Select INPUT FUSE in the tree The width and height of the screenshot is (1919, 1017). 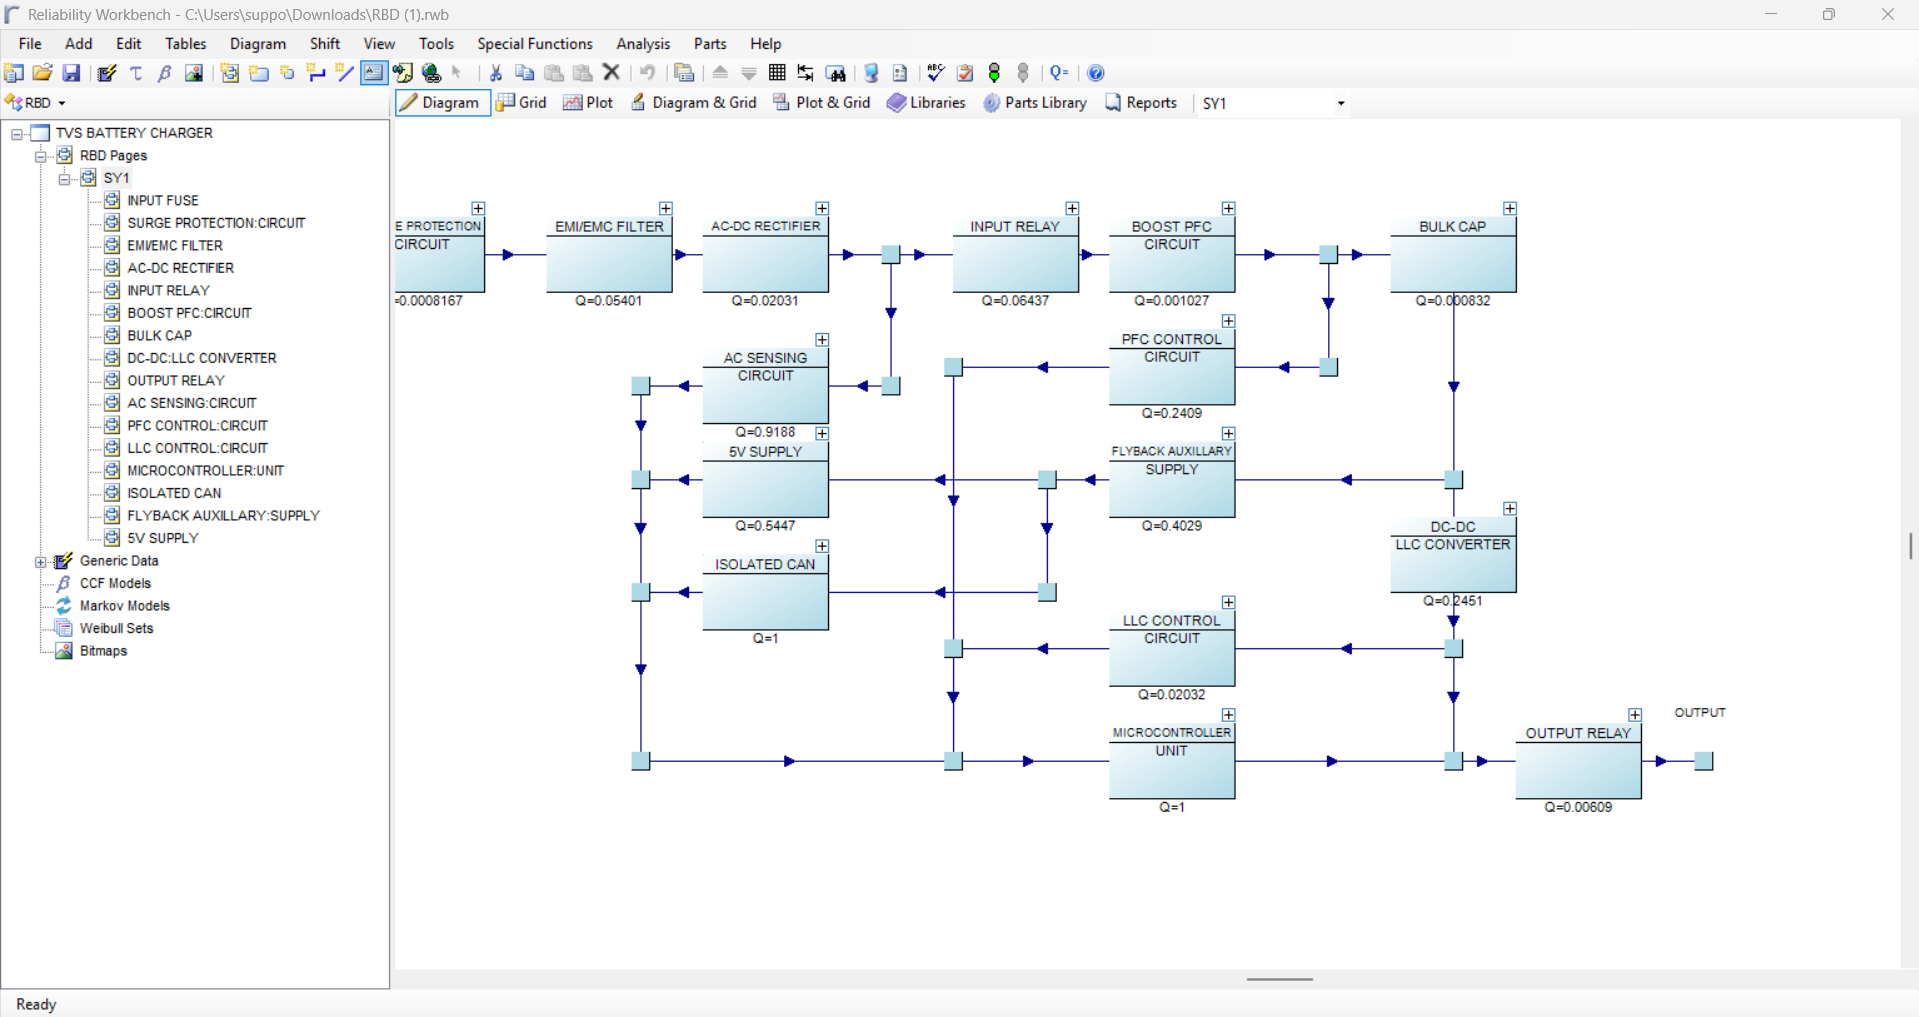click(163, 201)
